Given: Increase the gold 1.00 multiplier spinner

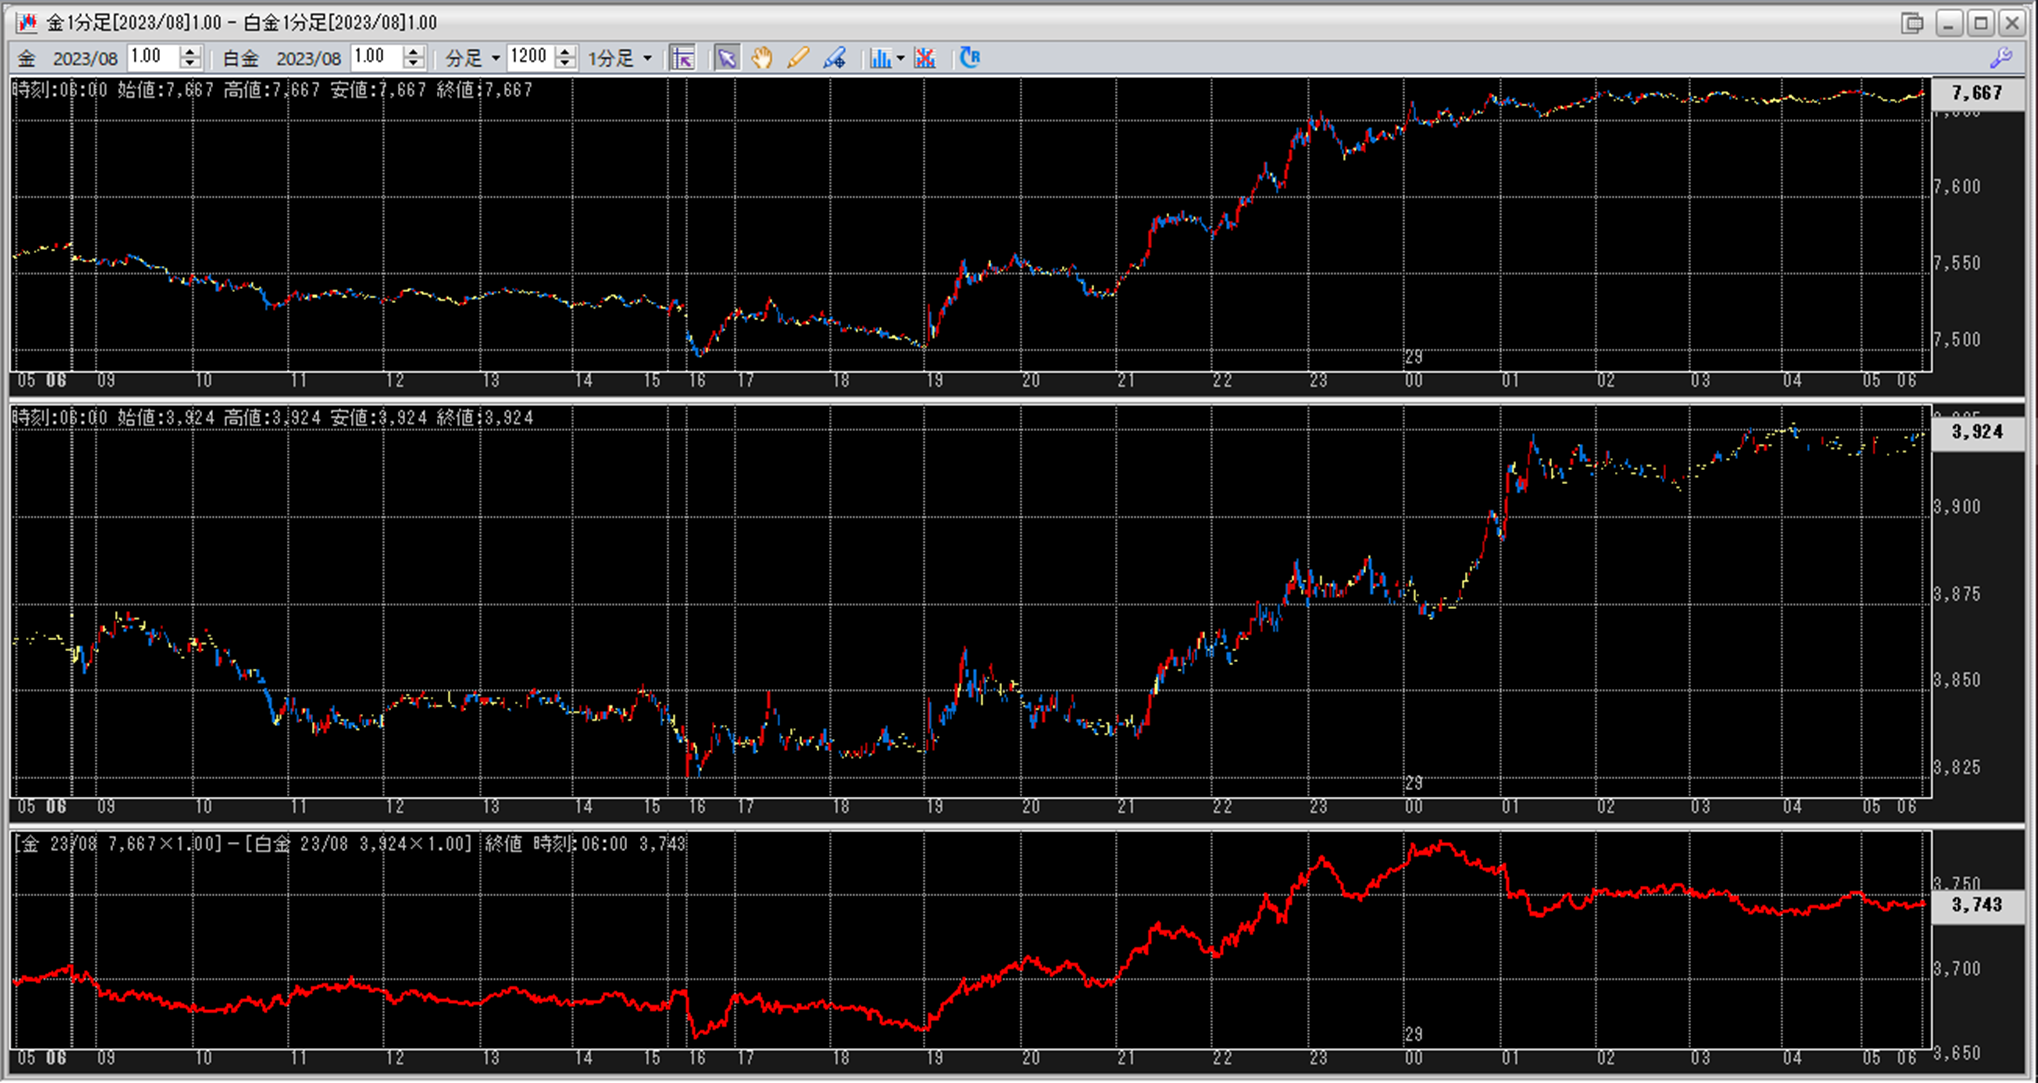Looking at the screenshot, I should tap(190, 52).
